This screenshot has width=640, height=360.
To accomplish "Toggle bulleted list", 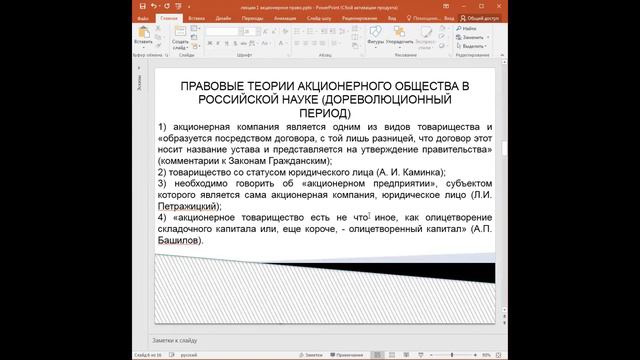I will pyautogui.click(x=297, y=31).
